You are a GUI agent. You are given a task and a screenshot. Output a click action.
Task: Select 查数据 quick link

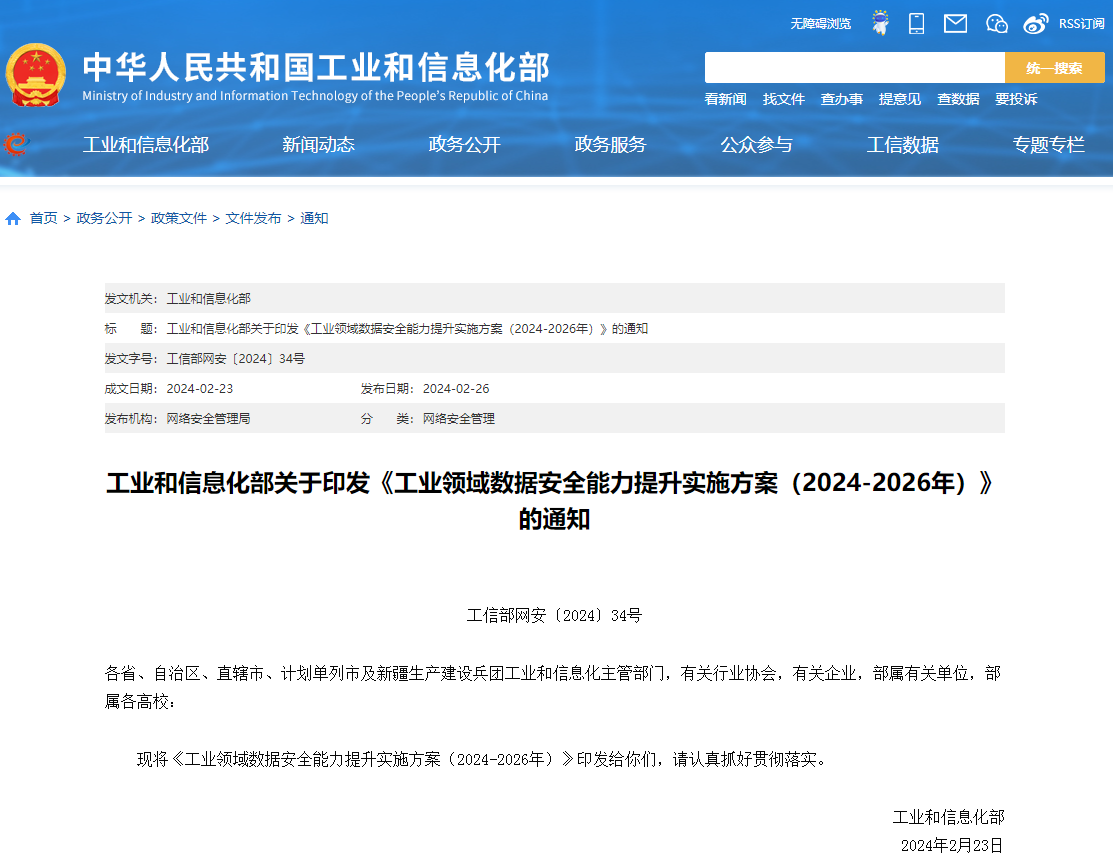coord(958,99)
